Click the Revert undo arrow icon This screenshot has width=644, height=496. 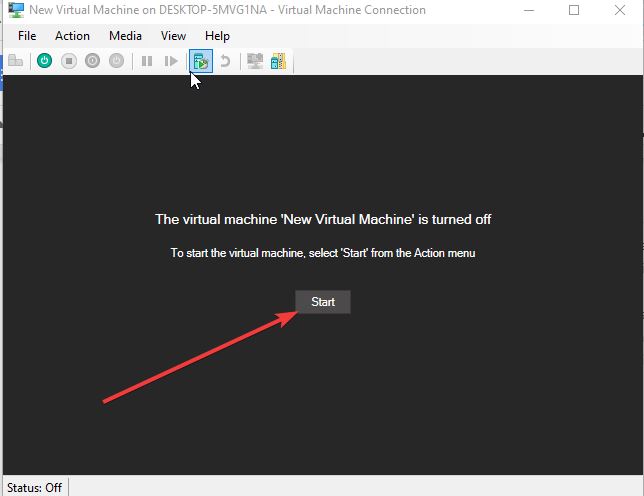click(x=225, y=61)
